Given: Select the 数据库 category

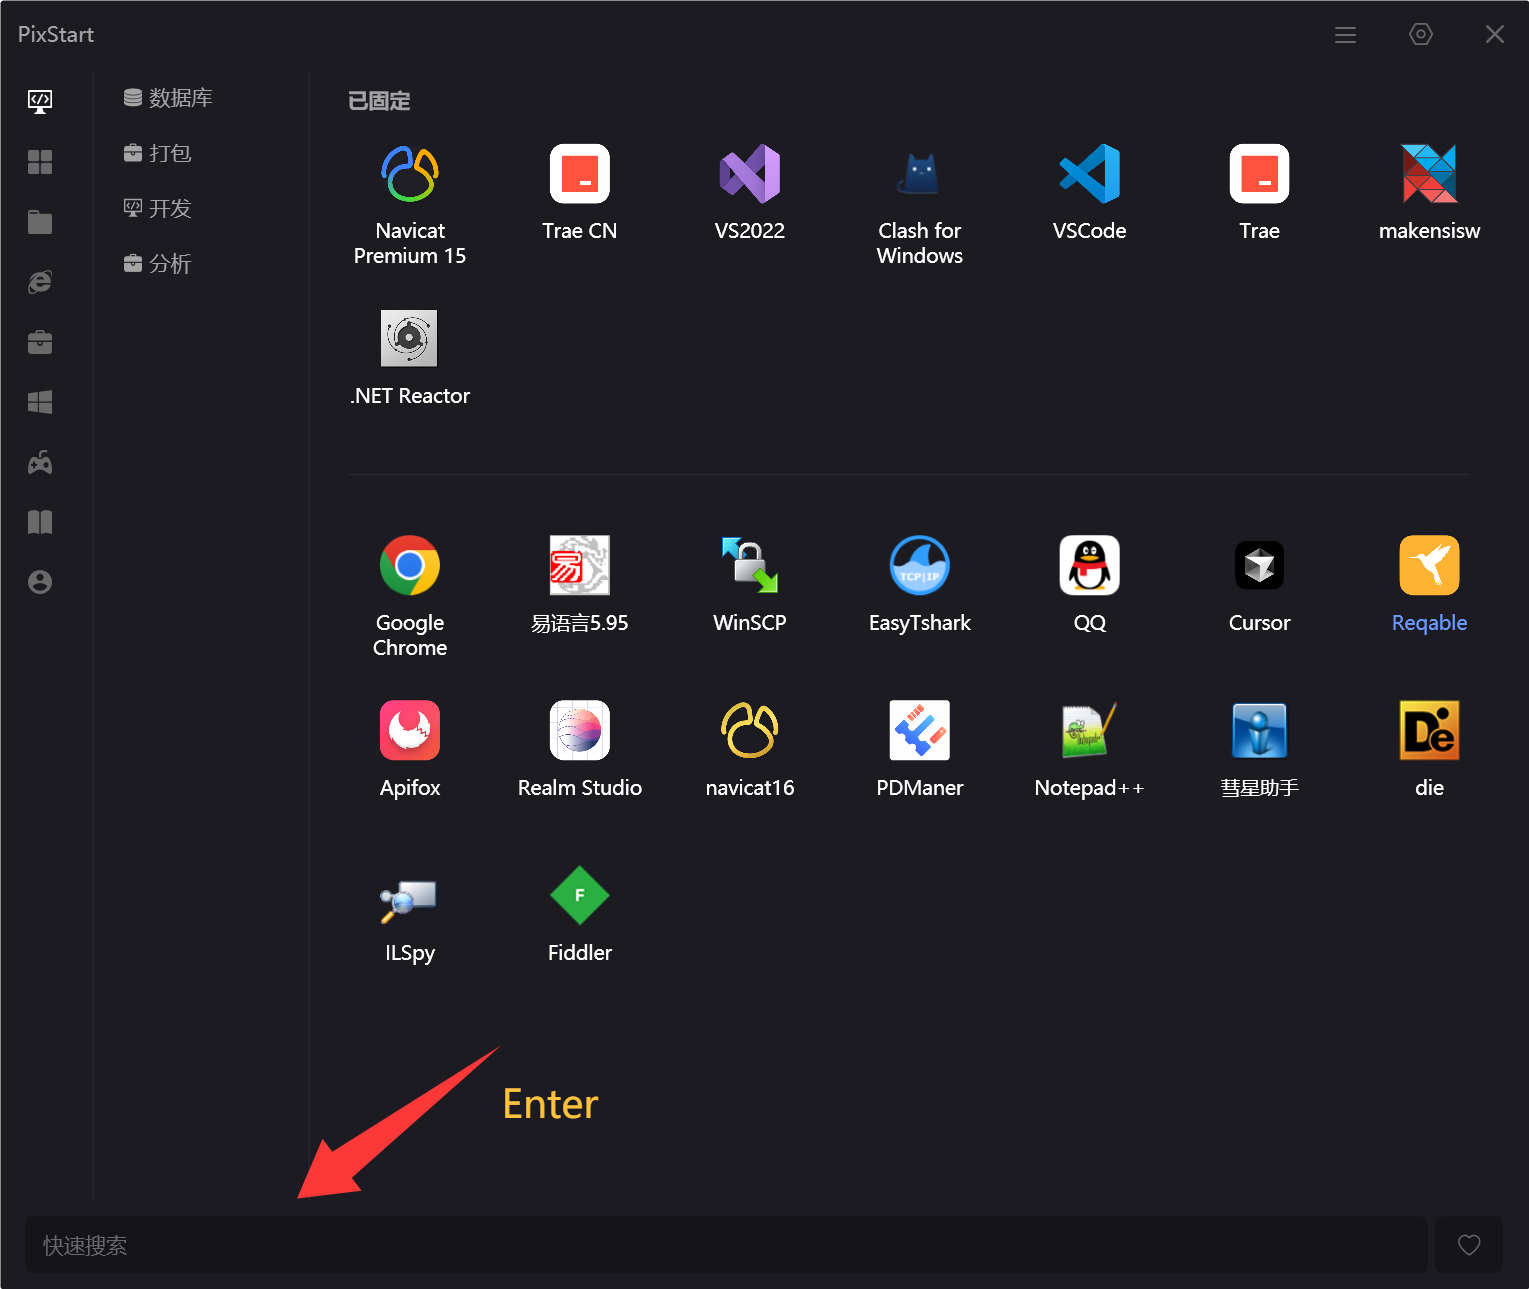Looking at the screenshot, I should click(168, 98).
